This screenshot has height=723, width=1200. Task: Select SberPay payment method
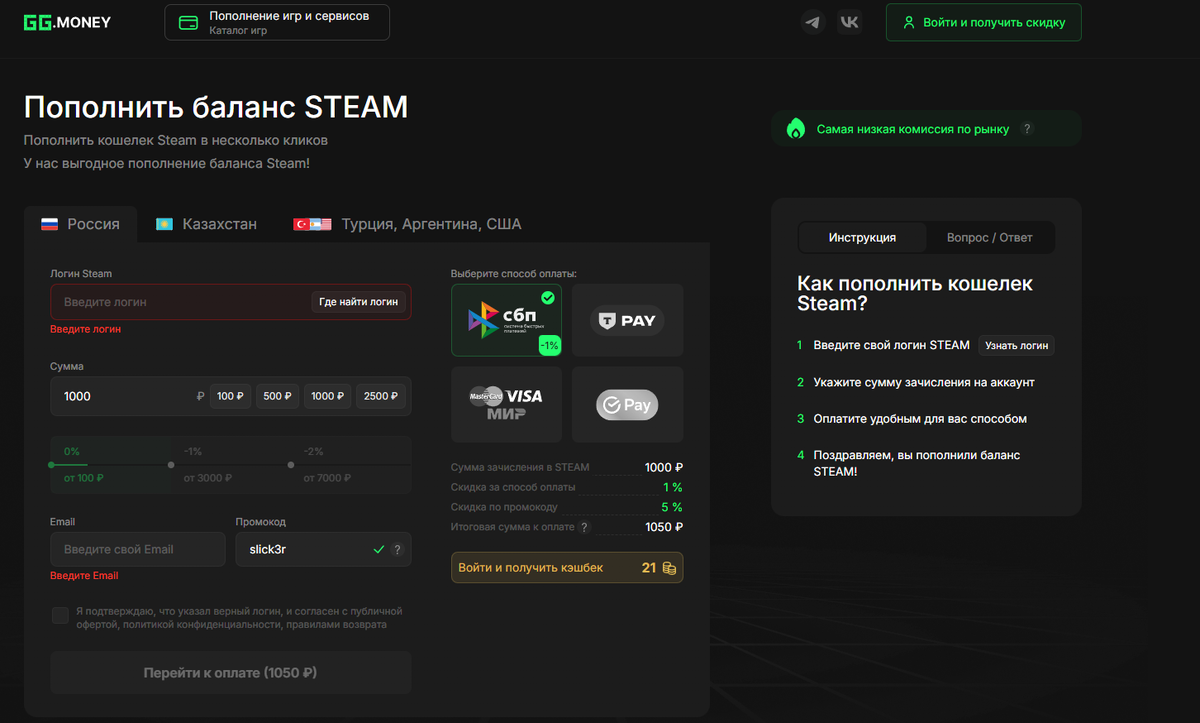pyautogui.click(x=627, y=404)
